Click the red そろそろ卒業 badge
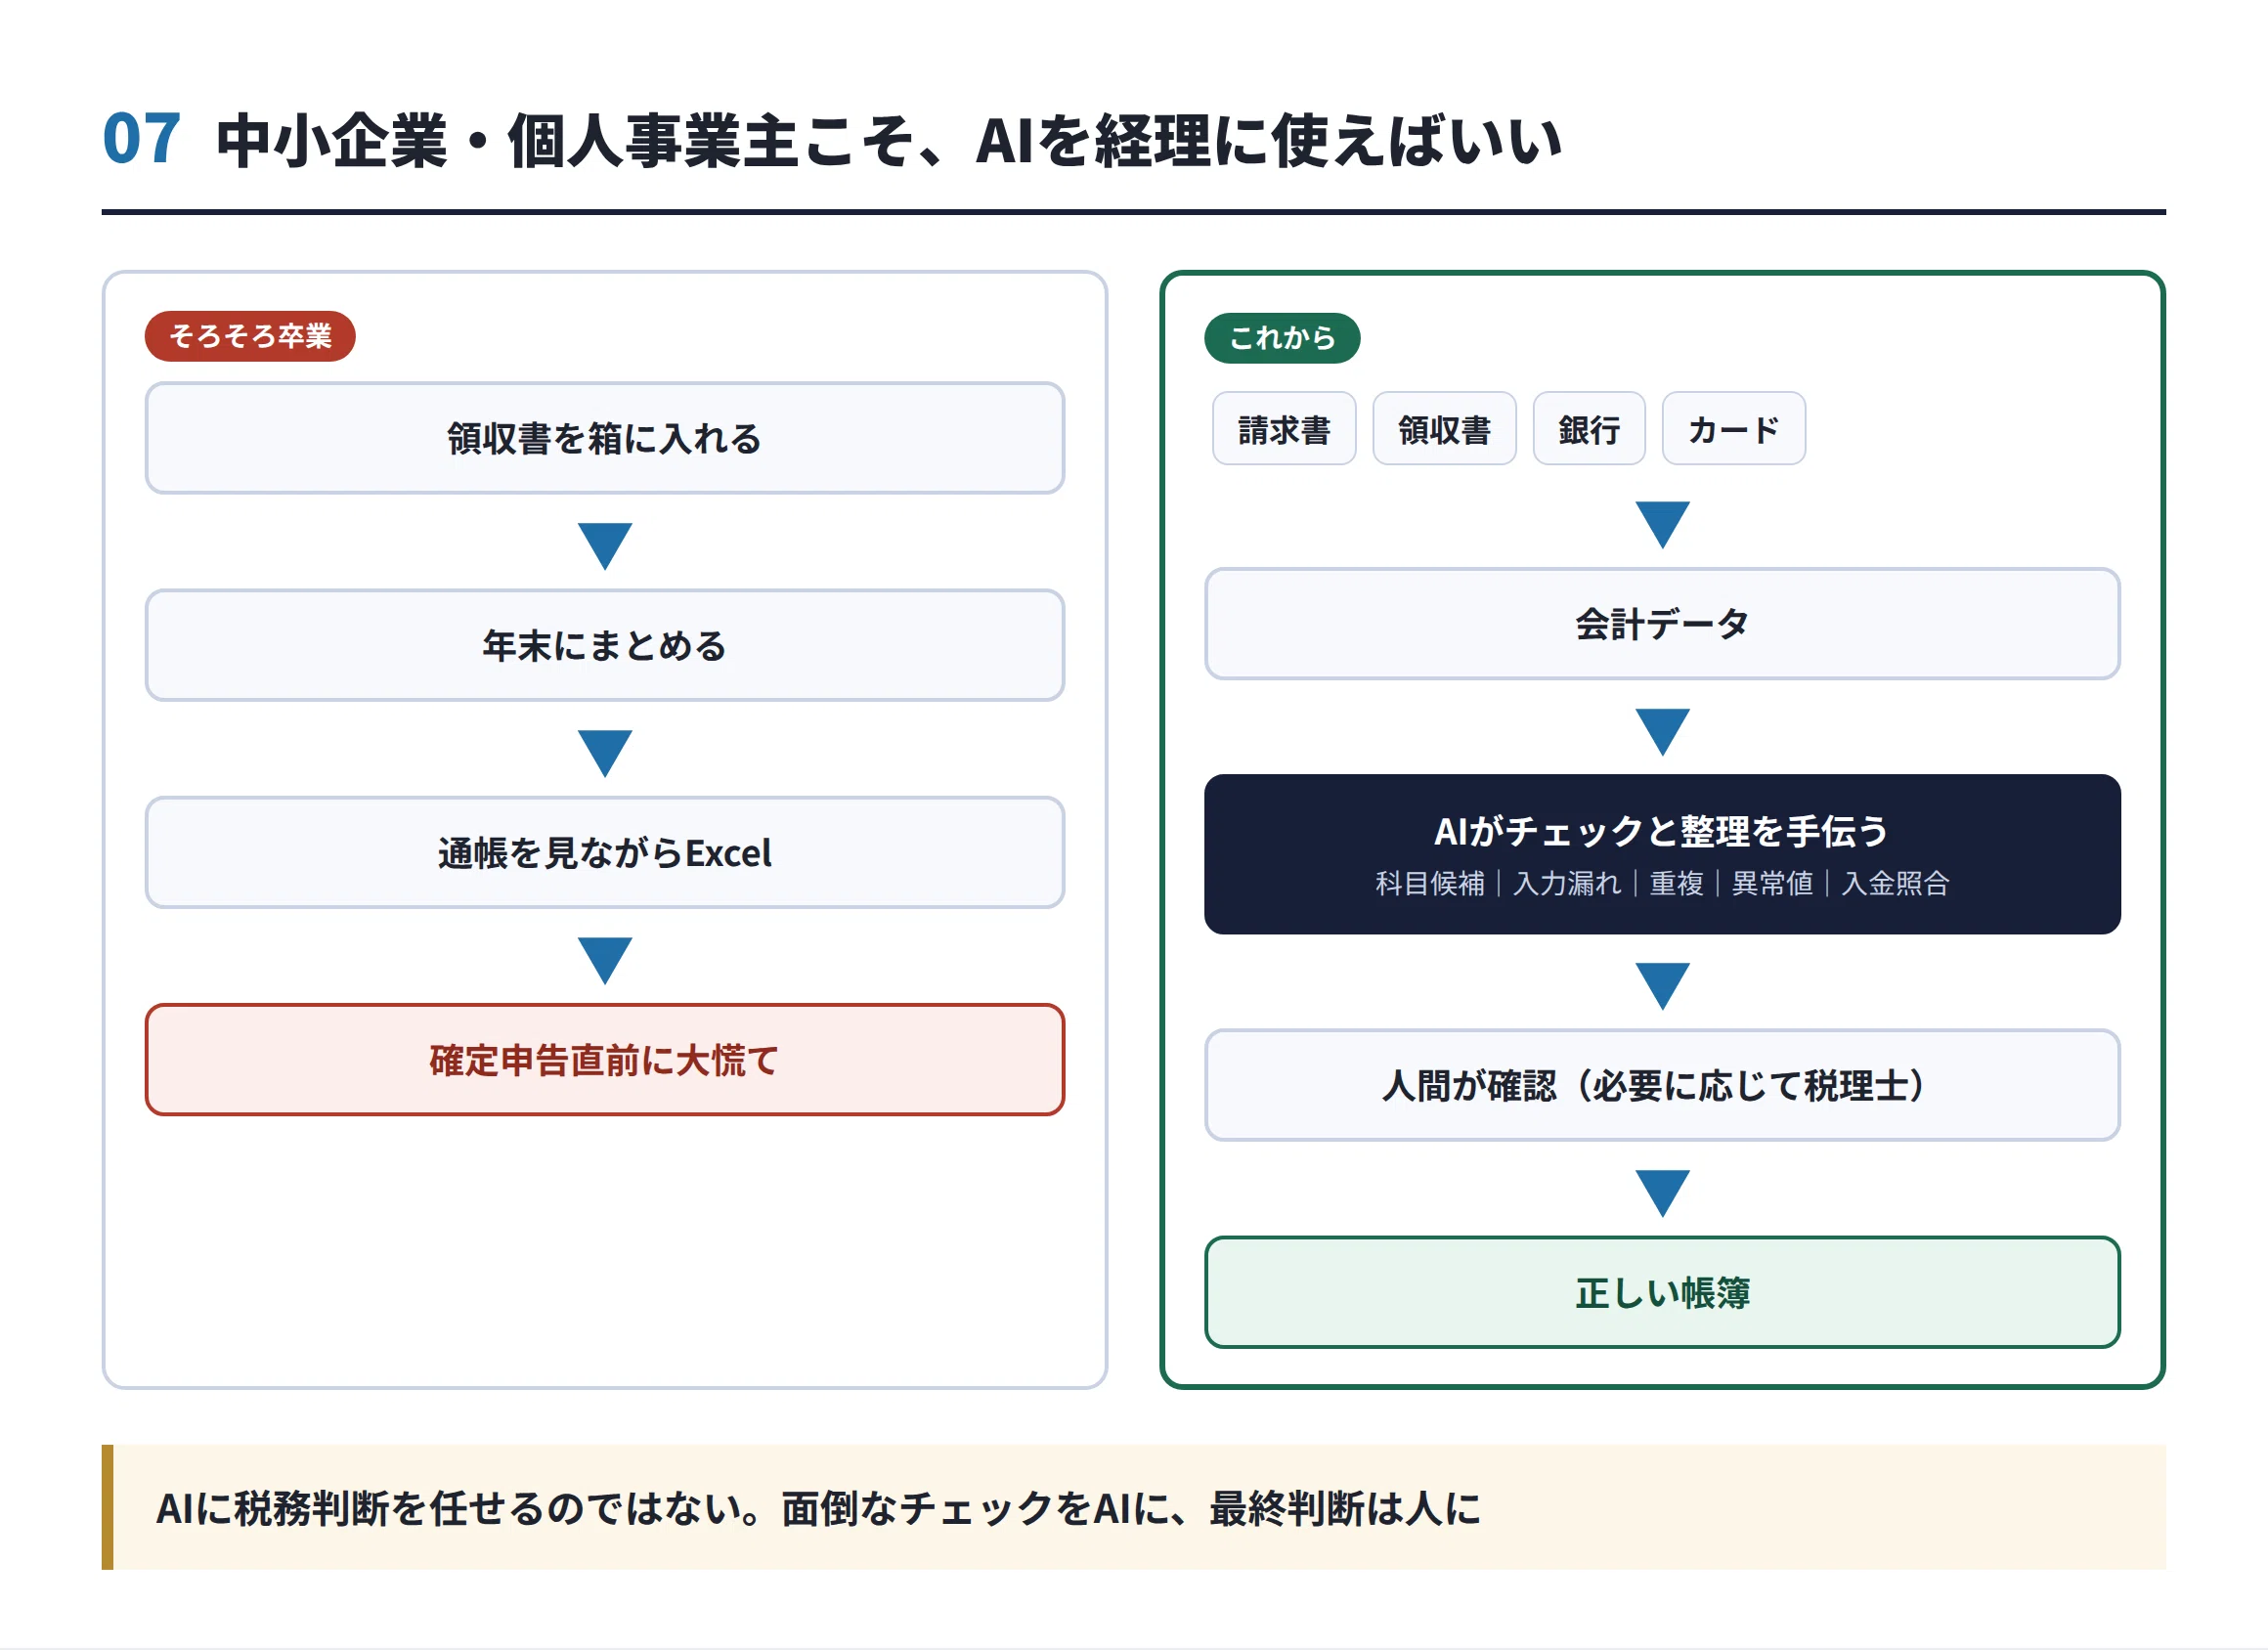Viewport: 2268px width, 1650px height. (x=250, y=336)
